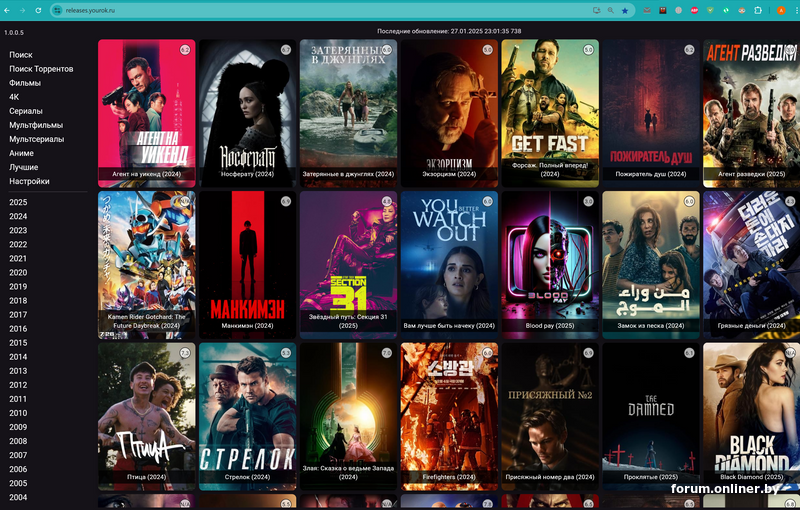Select the Мультсериалы category
The height and width of the screenshot is (510, 800).
click(37, 139)
